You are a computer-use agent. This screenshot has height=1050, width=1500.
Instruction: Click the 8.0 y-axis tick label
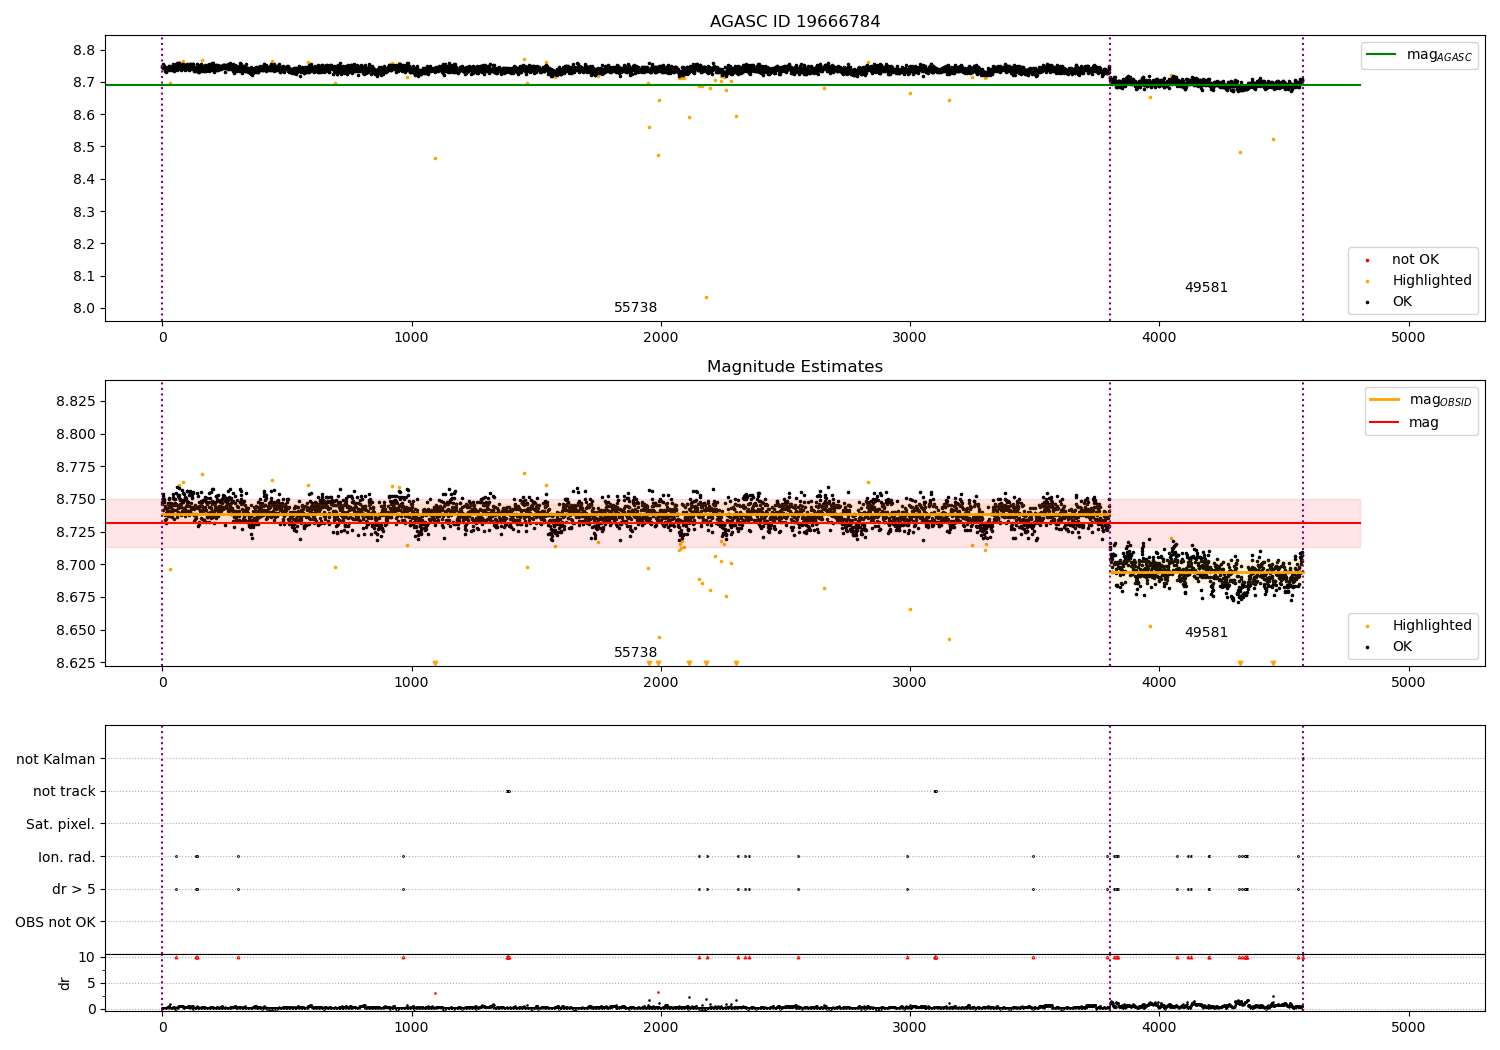click(x=84, y=309)
